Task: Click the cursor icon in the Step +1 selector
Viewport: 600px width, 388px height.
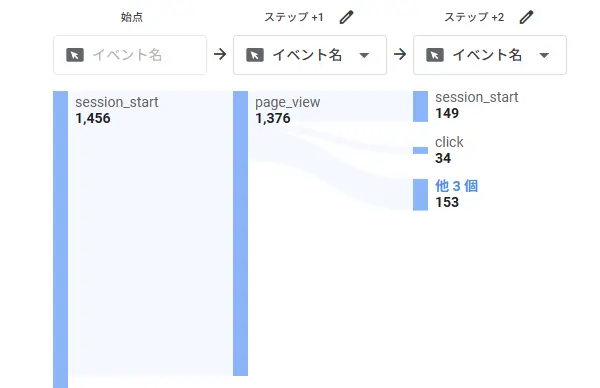Action: coord(255,55)
